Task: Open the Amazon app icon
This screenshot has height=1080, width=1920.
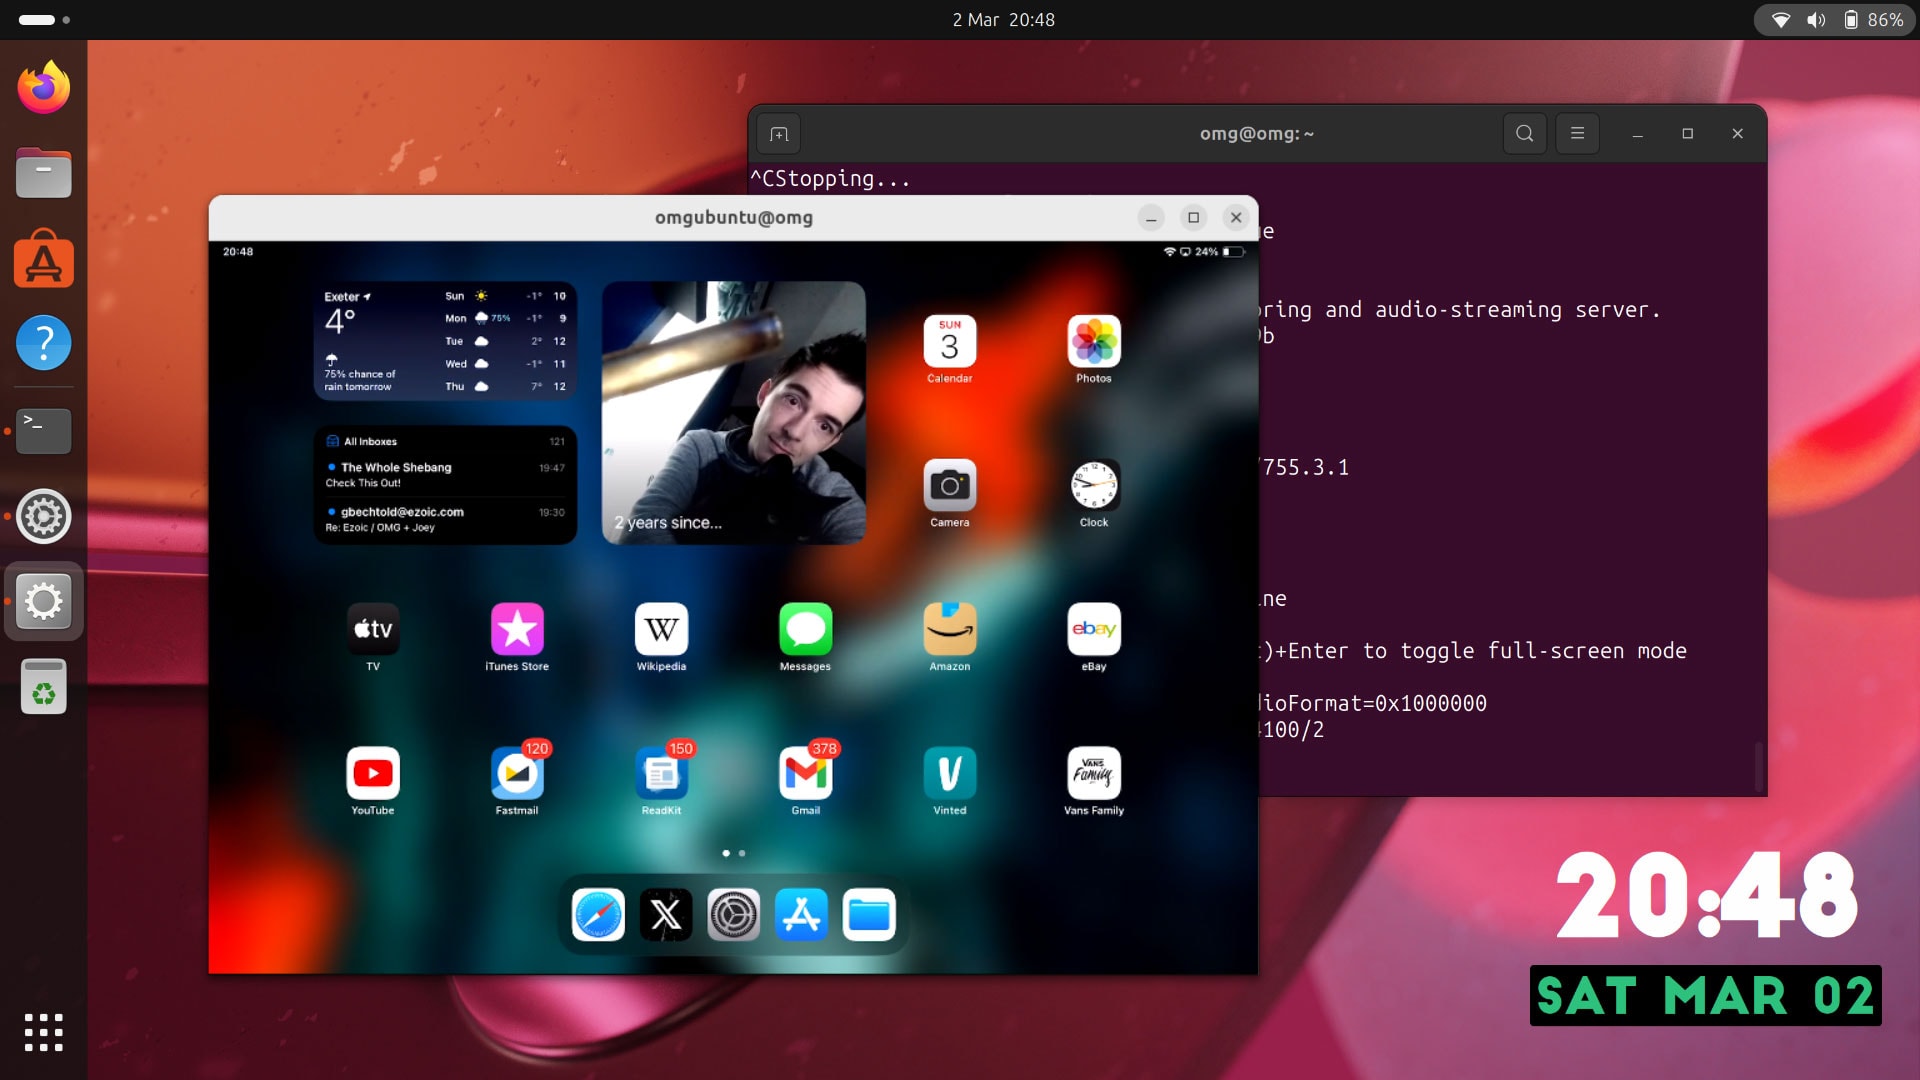Action: (950, 629)
